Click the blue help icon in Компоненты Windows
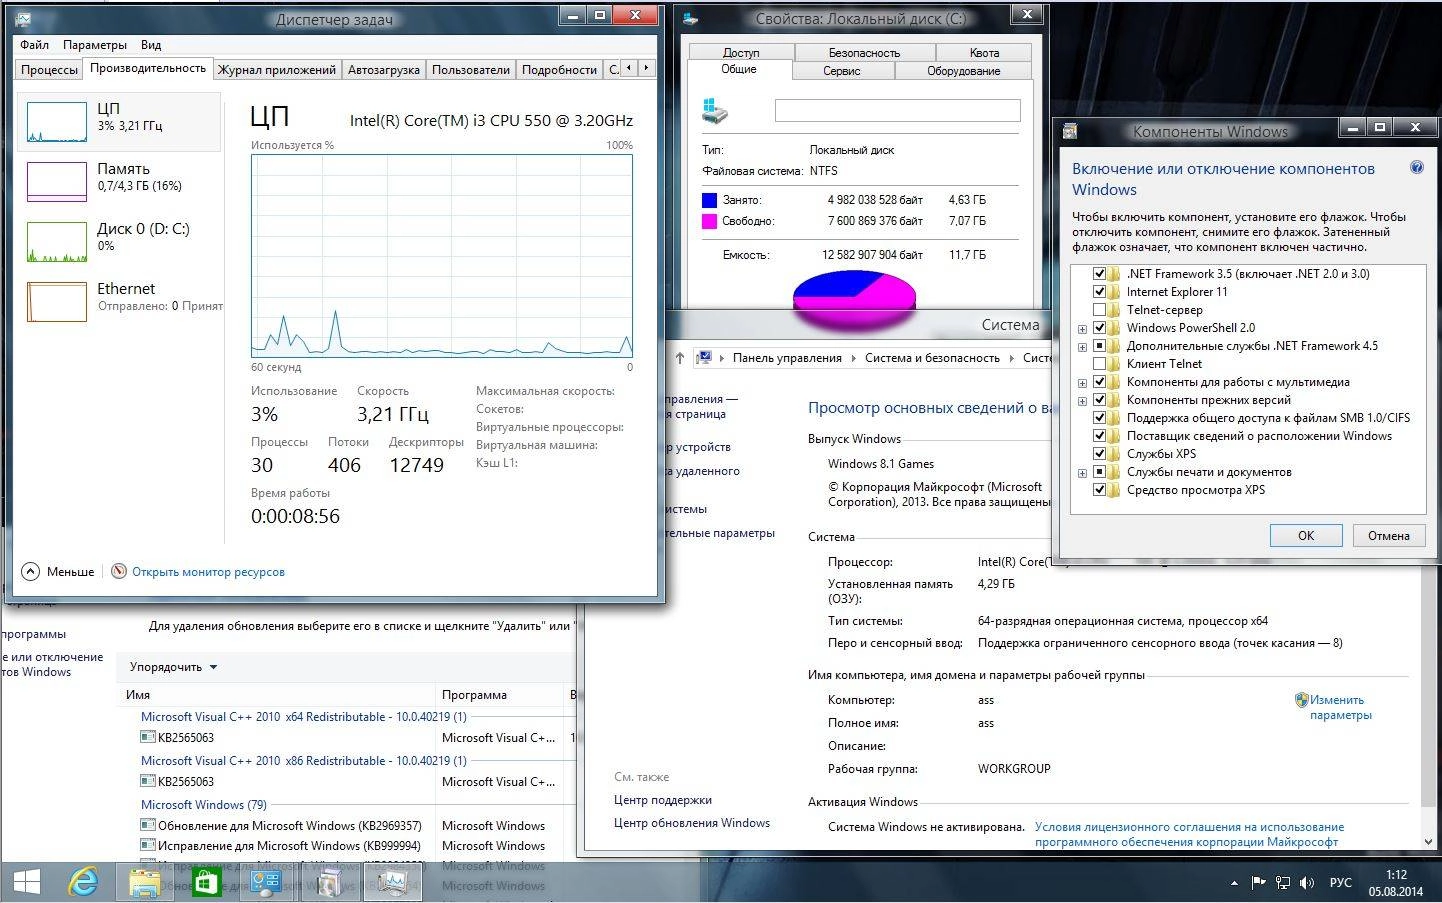 click(x=1416, y=168)
